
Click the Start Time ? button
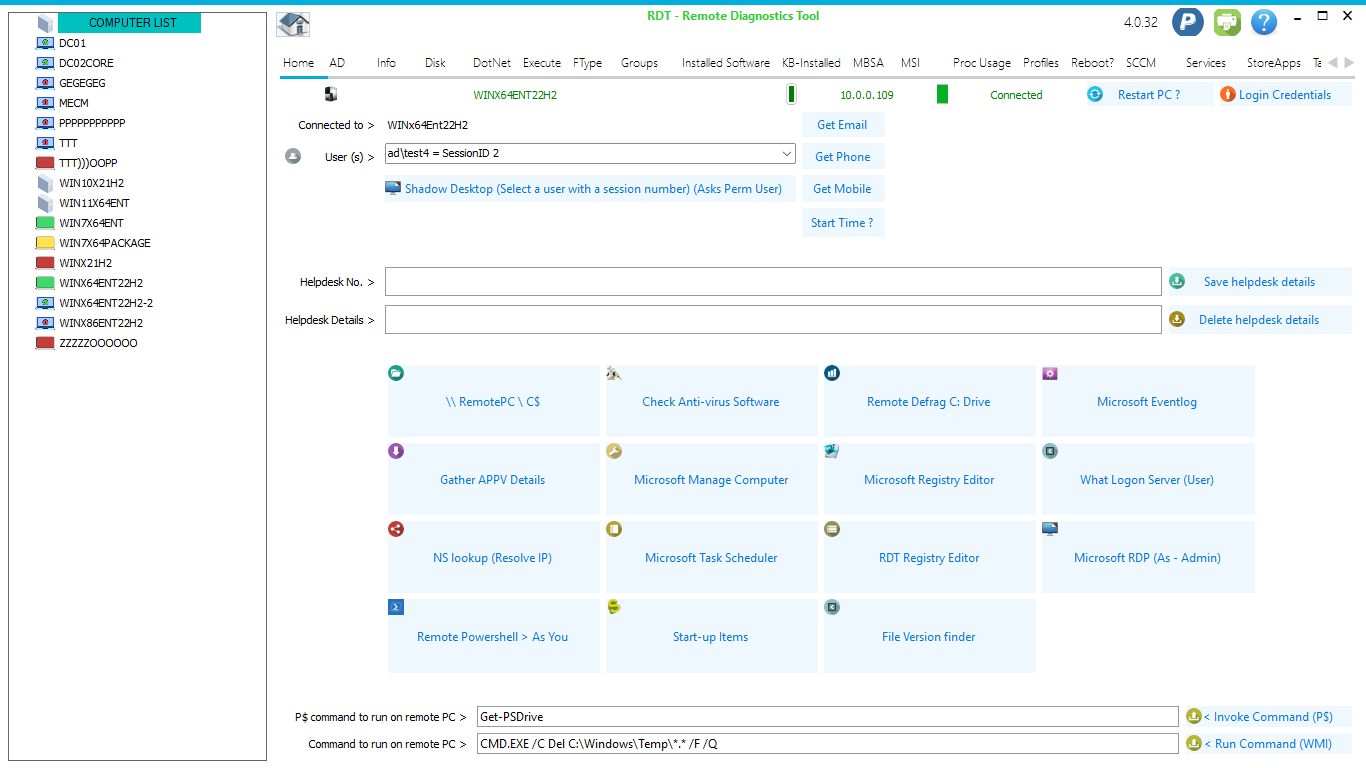(x=843, y=222)
